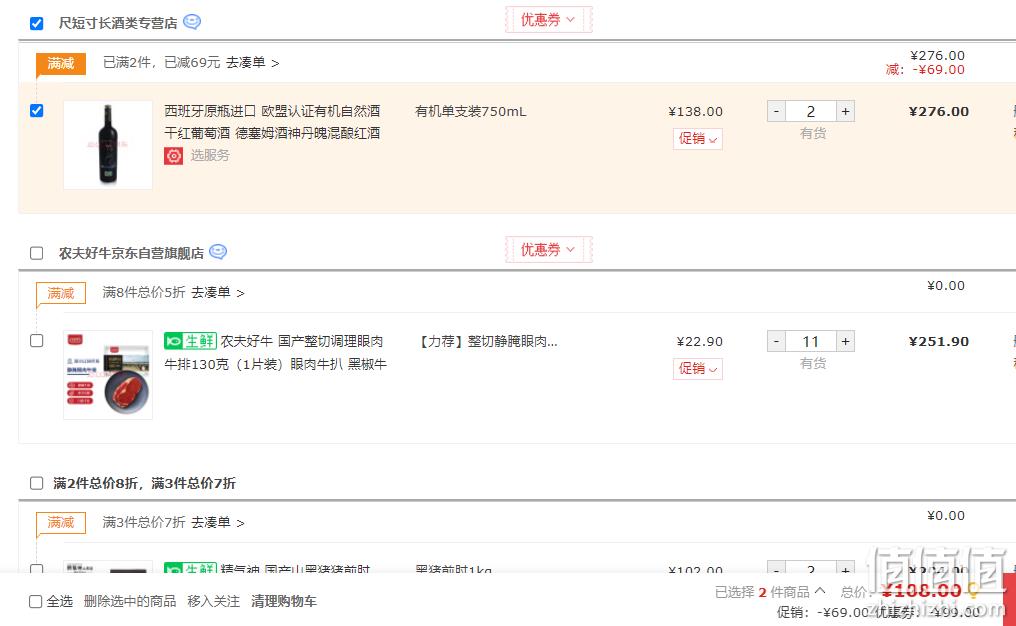1016x626 pixels.
Task: Increase the wine quantity with plus button
Action: 845,111
